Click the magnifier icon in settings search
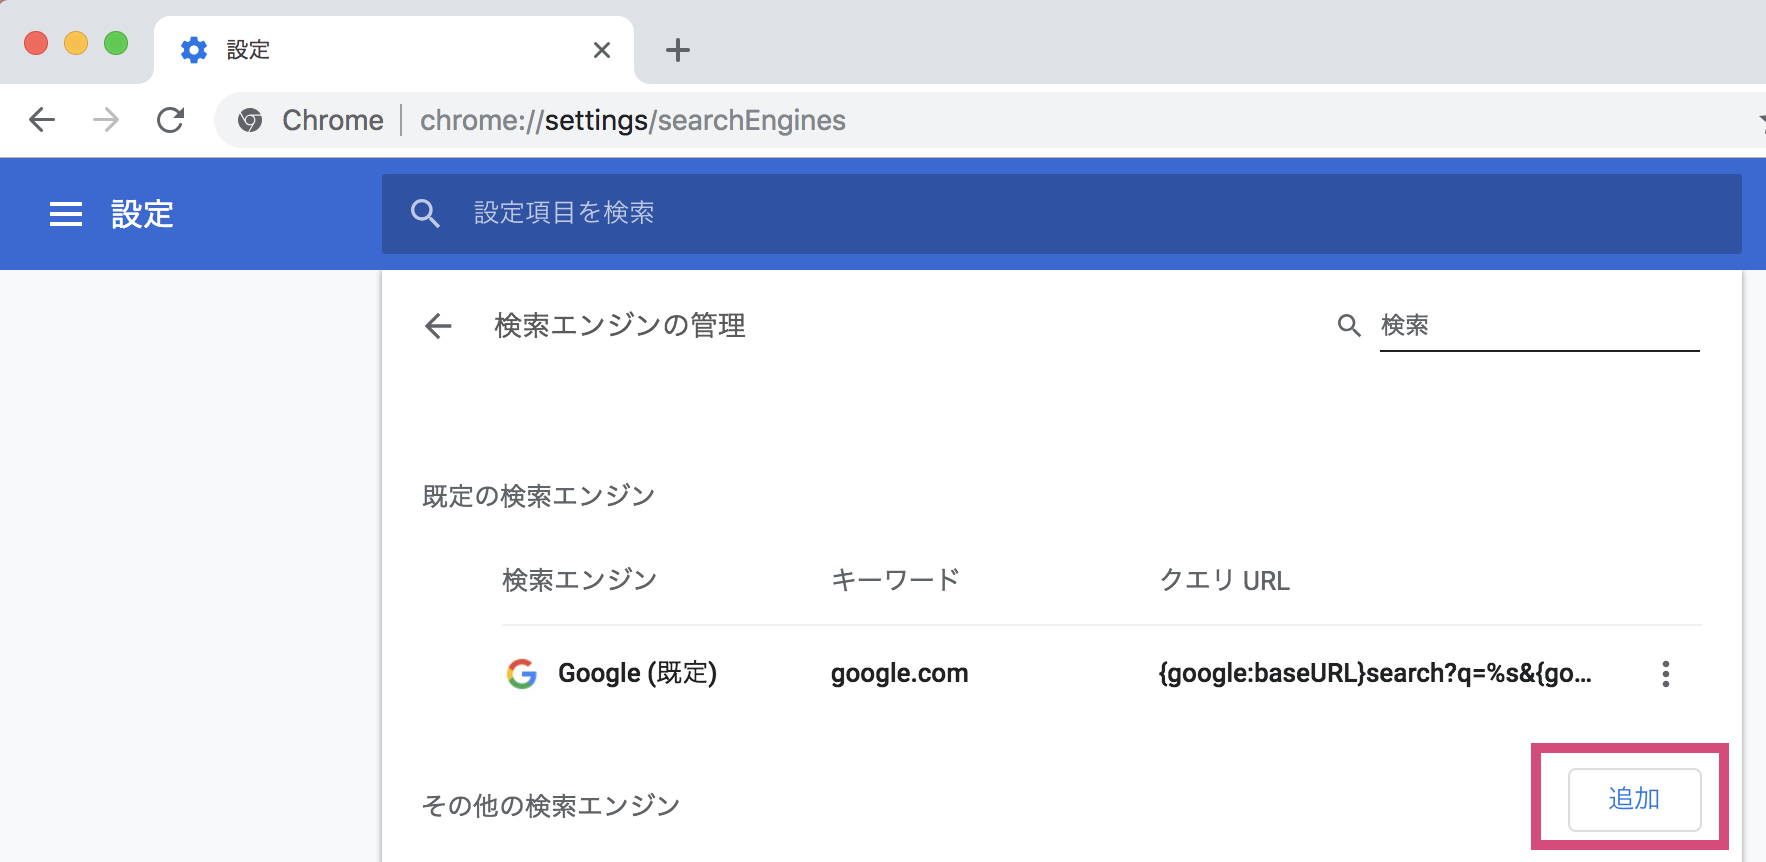The width and height of the screenshot is (1766, 862). click(x=425, y=213)
